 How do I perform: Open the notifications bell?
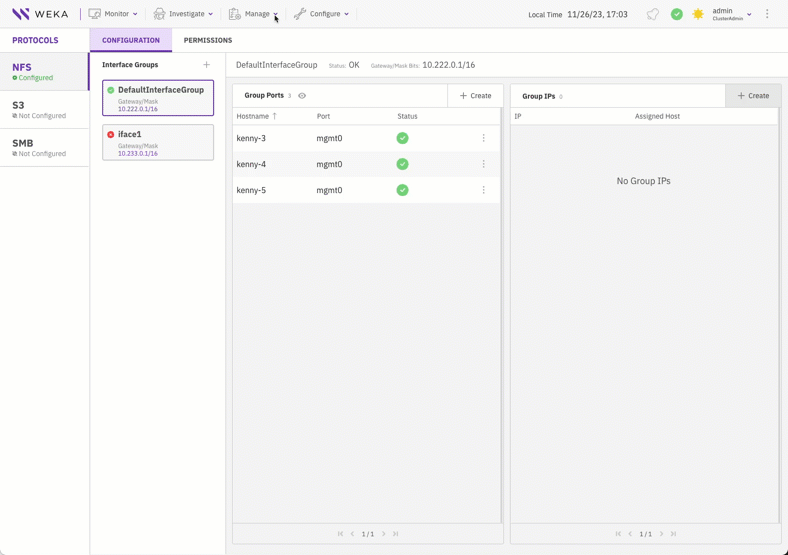pyautogui.click(x=653, y=14)
